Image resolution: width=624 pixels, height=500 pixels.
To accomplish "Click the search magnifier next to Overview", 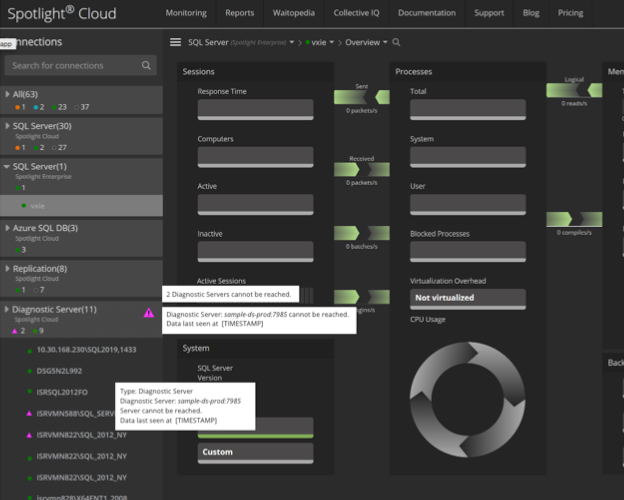I will pos(396,42).
